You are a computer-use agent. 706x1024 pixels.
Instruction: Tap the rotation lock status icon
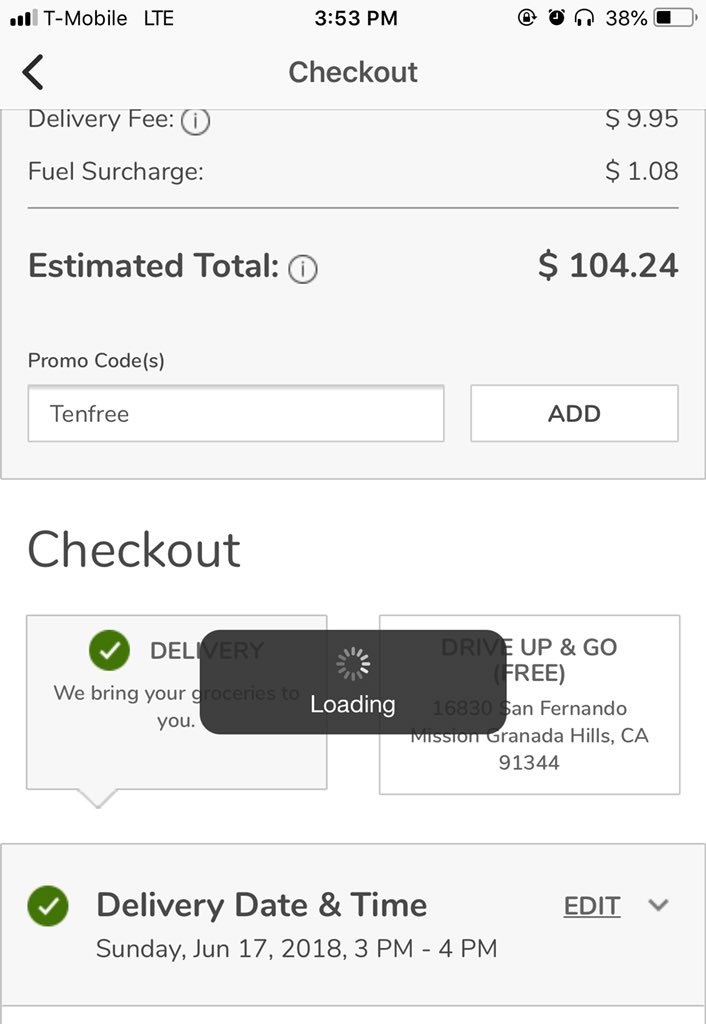527,18
